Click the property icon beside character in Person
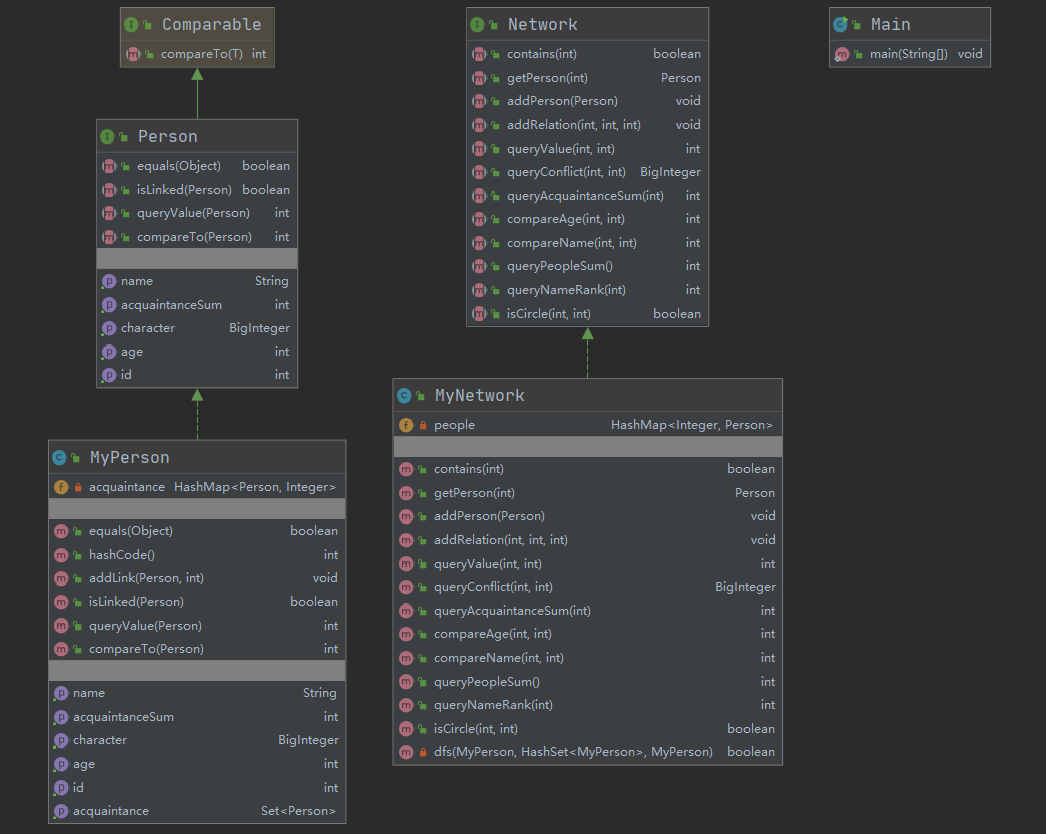 tap(109, 328)
